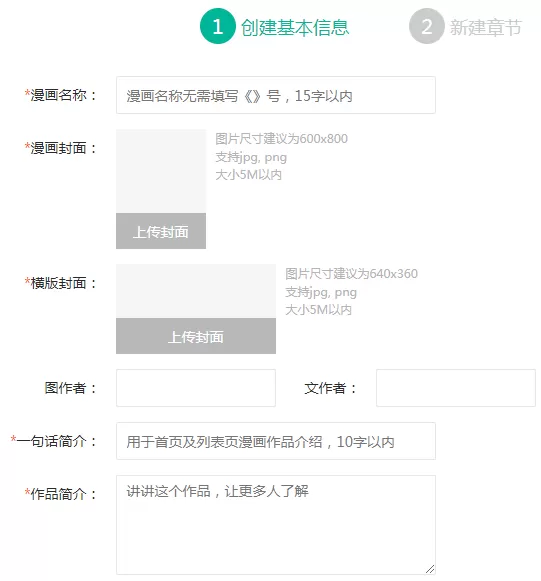Image resolution: width=541 pixels, height=581 pixels.
Task: Click the 横版封面 landscape preview placeholder
Action: coord(196,291)
